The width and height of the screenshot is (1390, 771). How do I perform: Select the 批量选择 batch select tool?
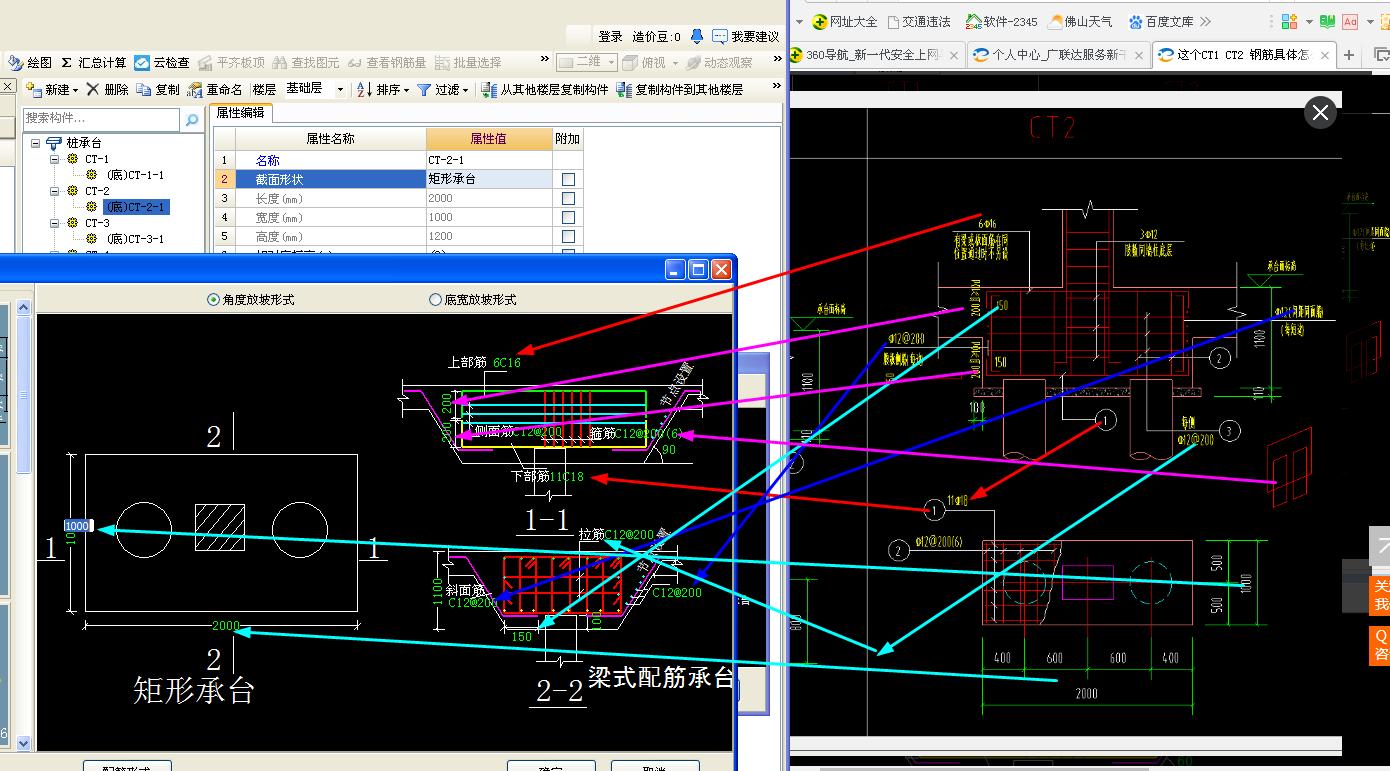pos(468,62)
